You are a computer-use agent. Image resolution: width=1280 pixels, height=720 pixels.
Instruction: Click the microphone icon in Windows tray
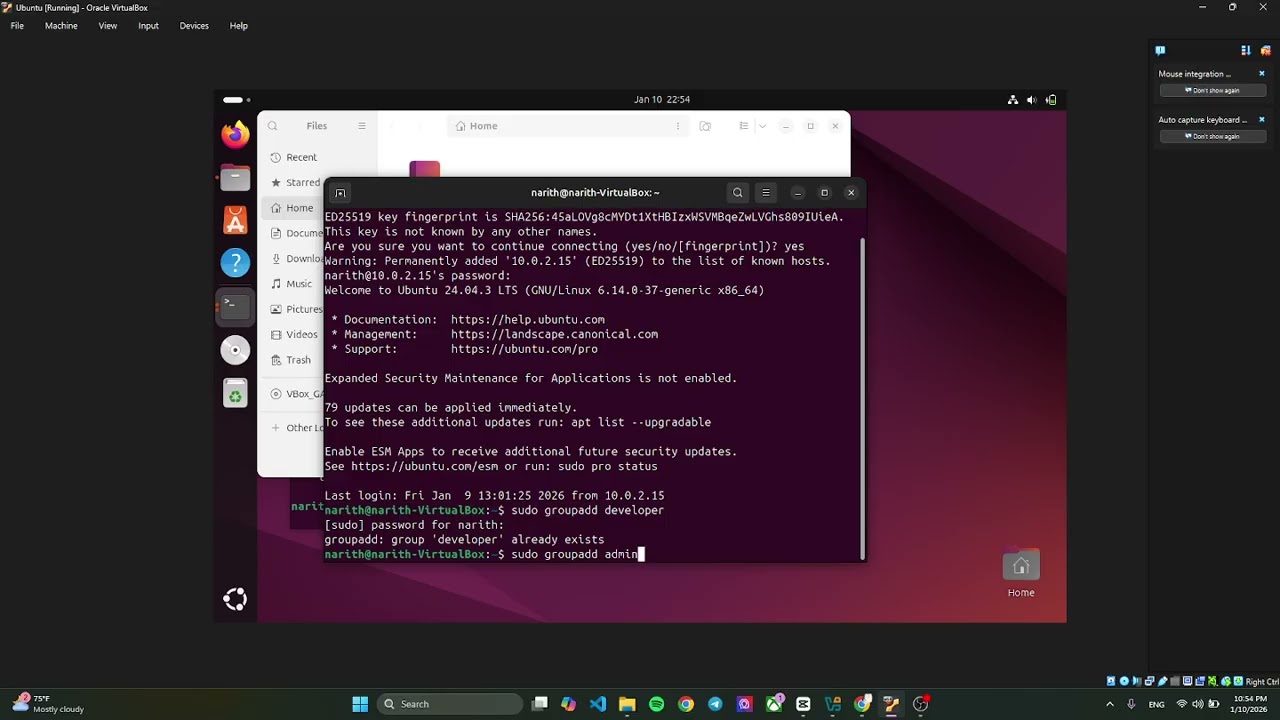(x=1131, y=704)
